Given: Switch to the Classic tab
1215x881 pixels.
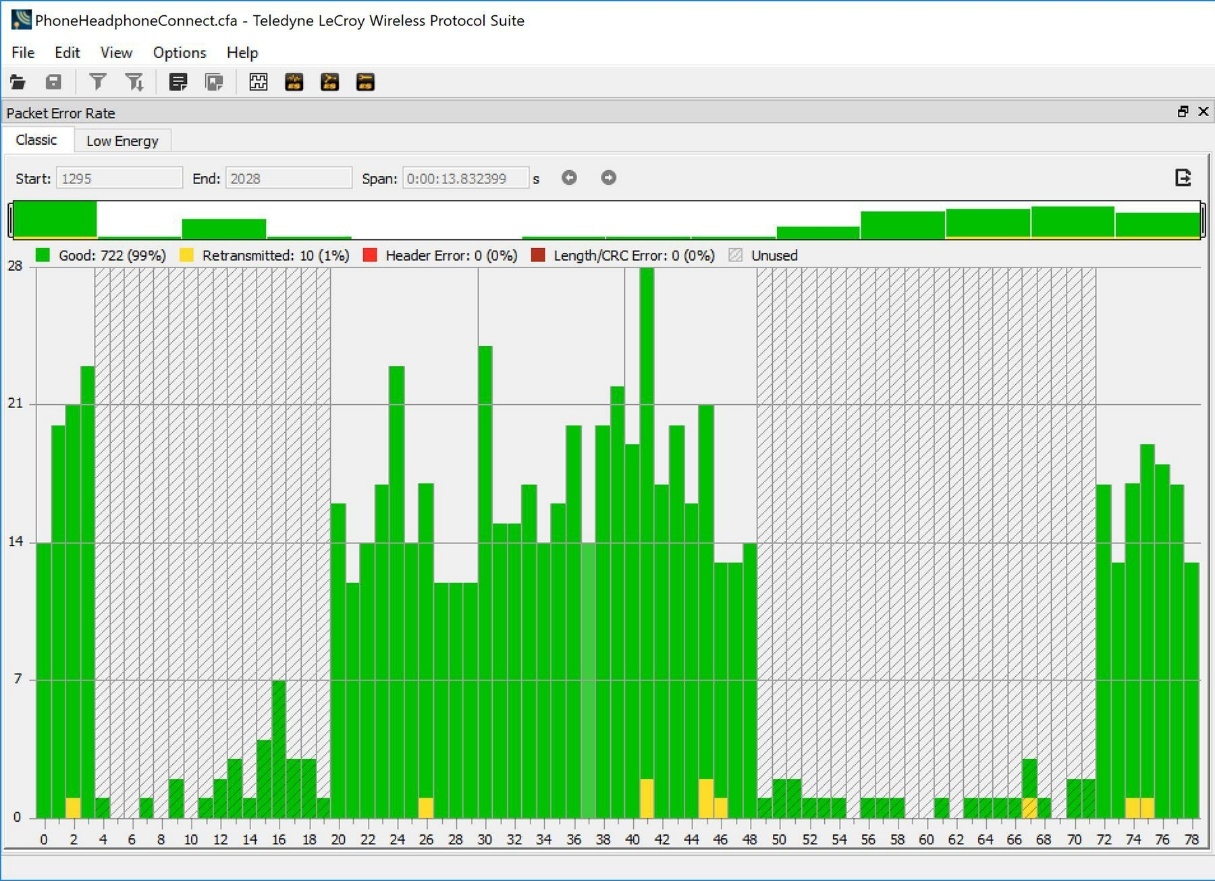Looking at the screenshot, I should [x=37, y=140].
